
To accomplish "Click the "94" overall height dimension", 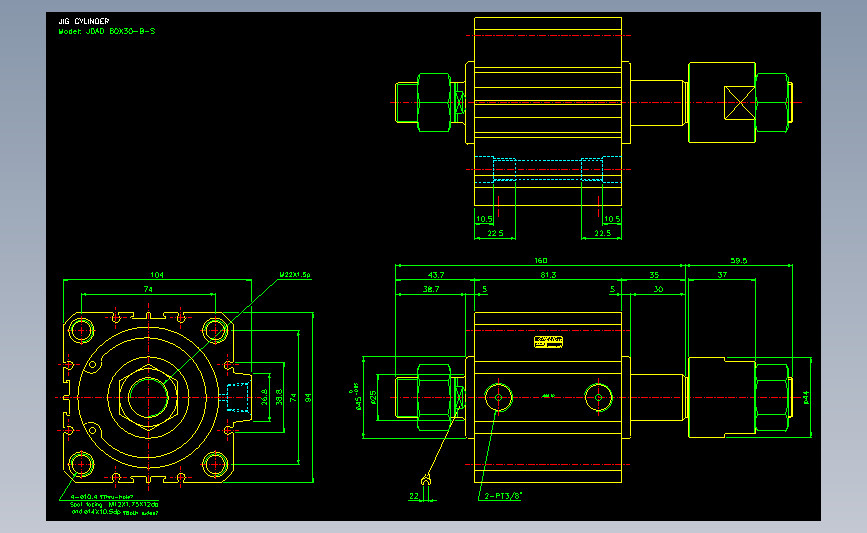I will 308,398.
